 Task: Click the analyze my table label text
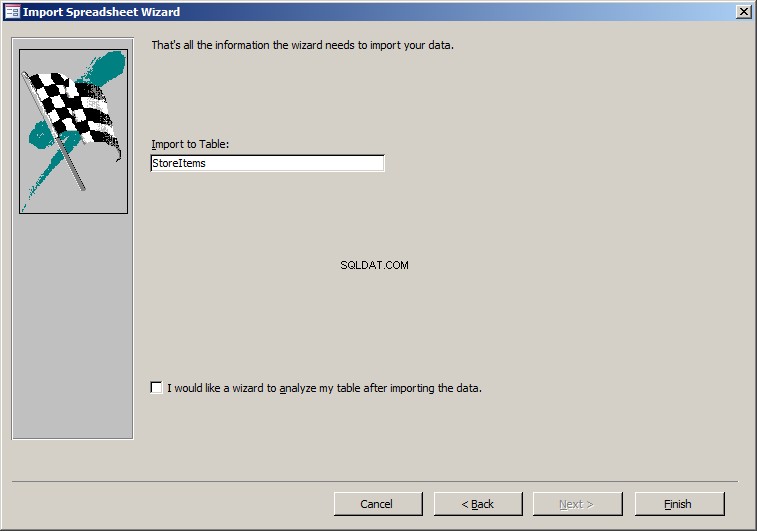coord(324,388)
